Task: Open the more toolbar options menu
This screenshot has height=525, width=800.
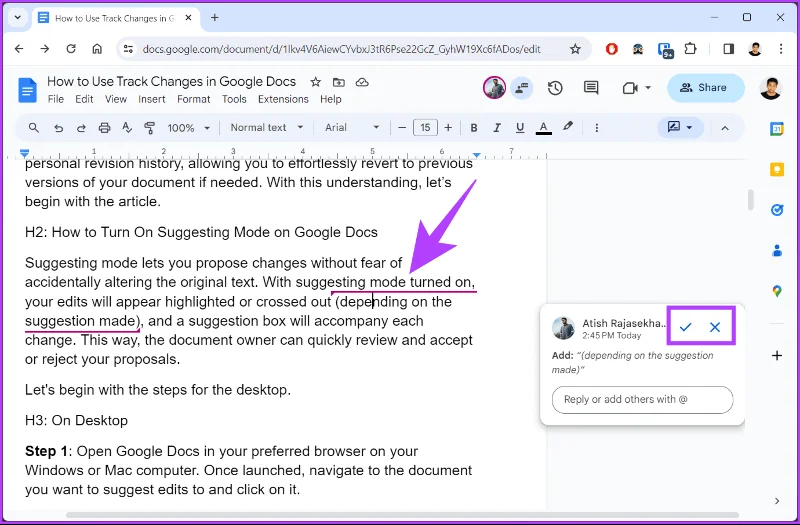Action: [596, 128]
